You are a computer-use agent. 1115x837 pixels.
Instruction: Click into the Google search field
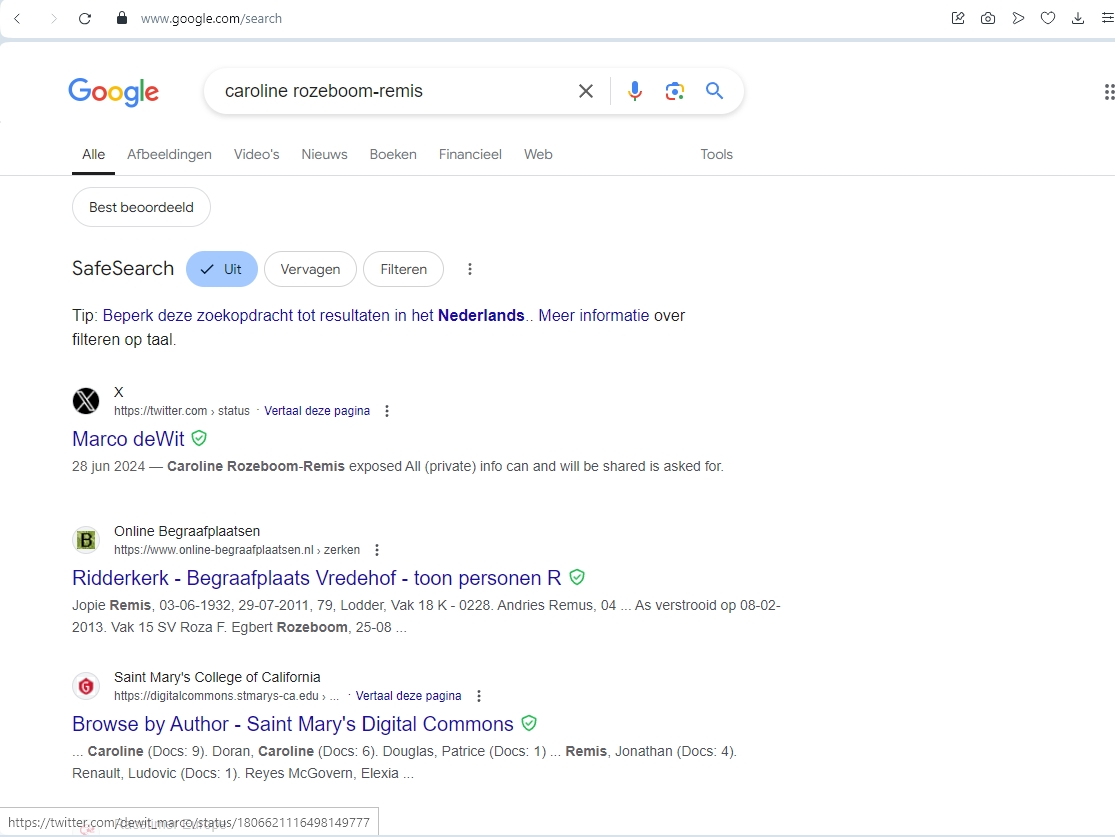[x=390, y=91]
